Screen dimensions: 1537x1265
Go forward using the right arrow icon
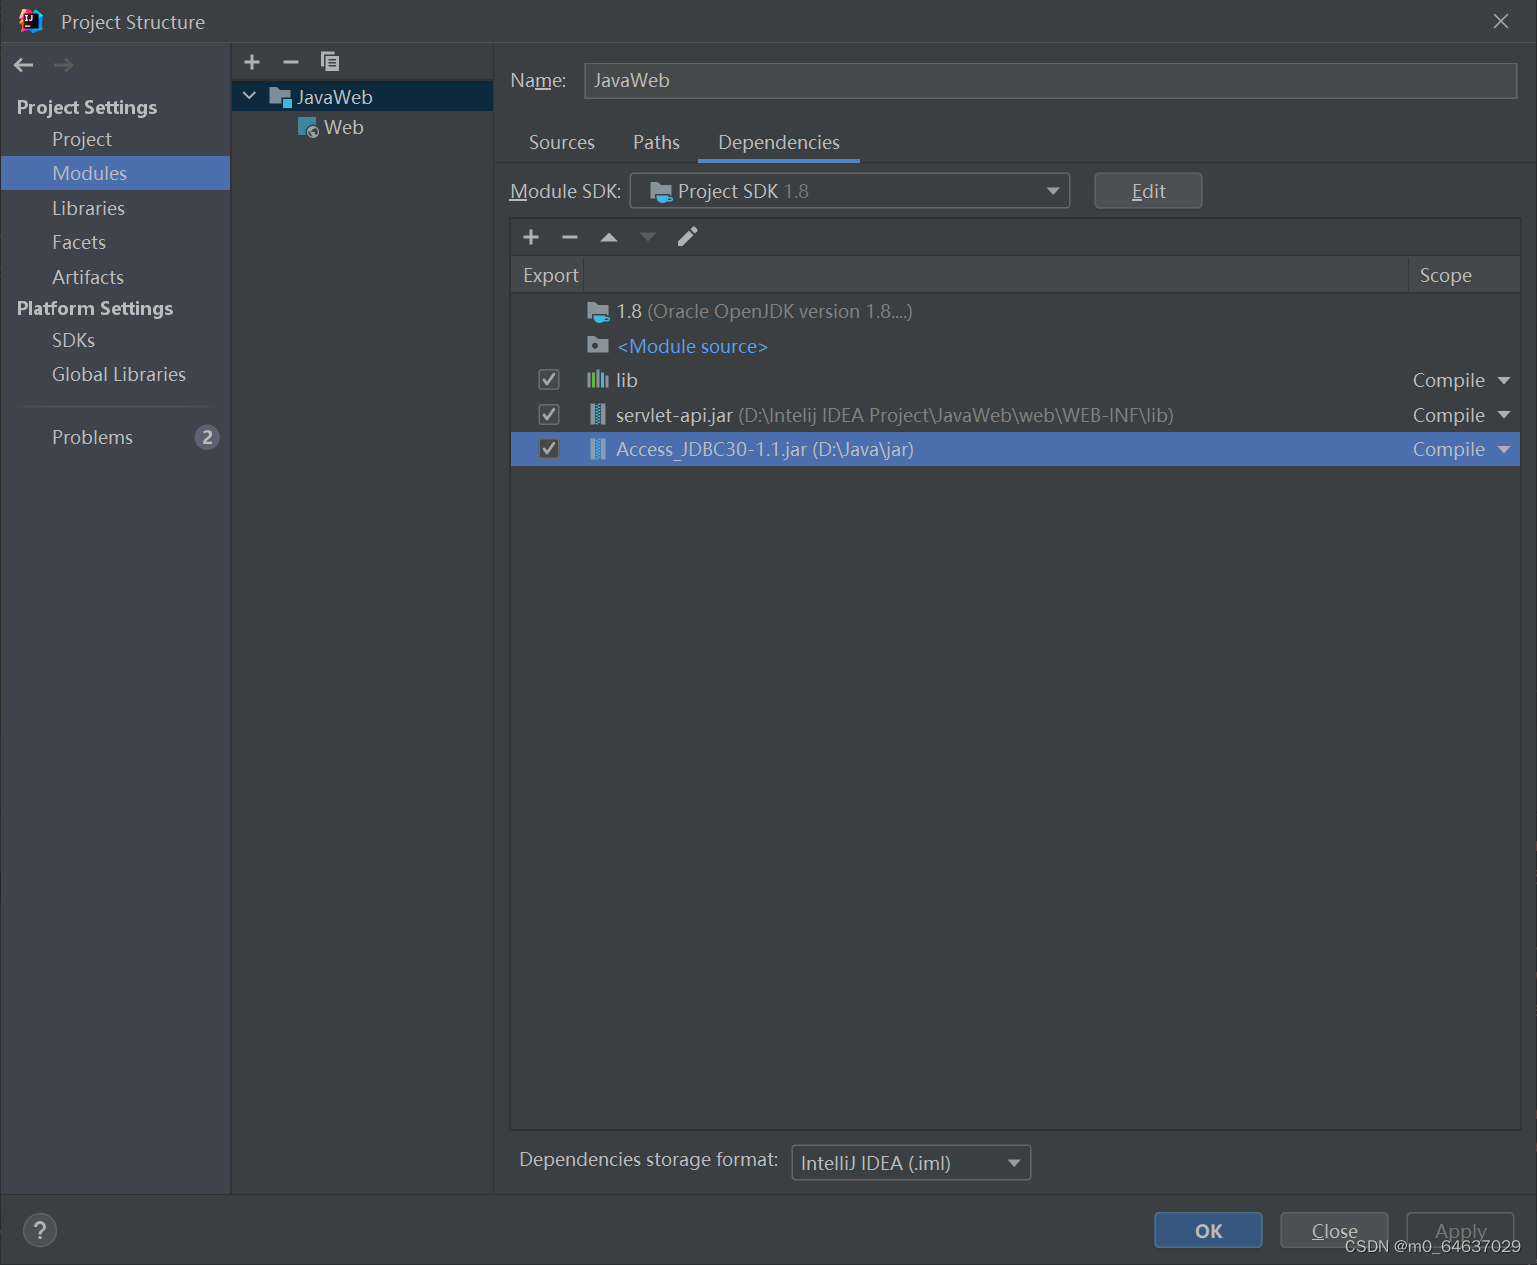click(x=63, y=65)
